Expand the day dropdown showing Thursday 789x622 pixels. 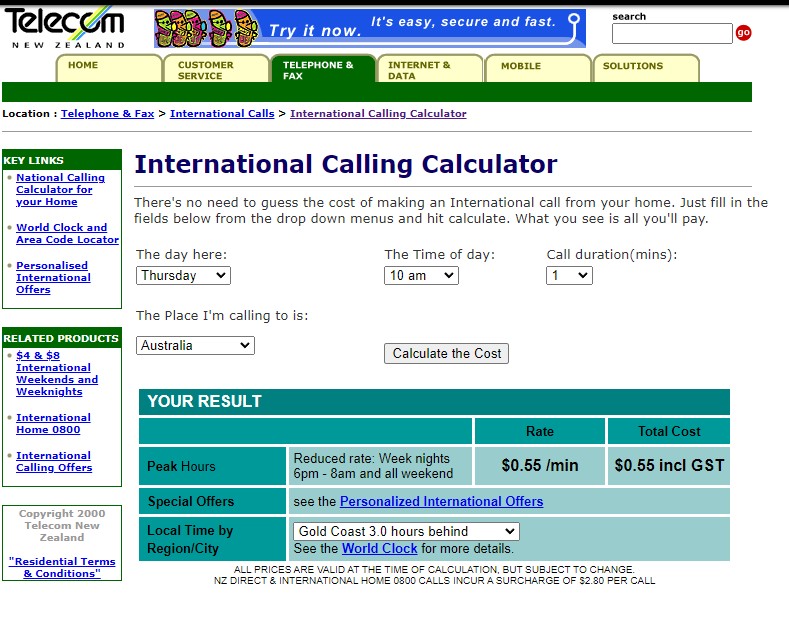coord(183,275)
